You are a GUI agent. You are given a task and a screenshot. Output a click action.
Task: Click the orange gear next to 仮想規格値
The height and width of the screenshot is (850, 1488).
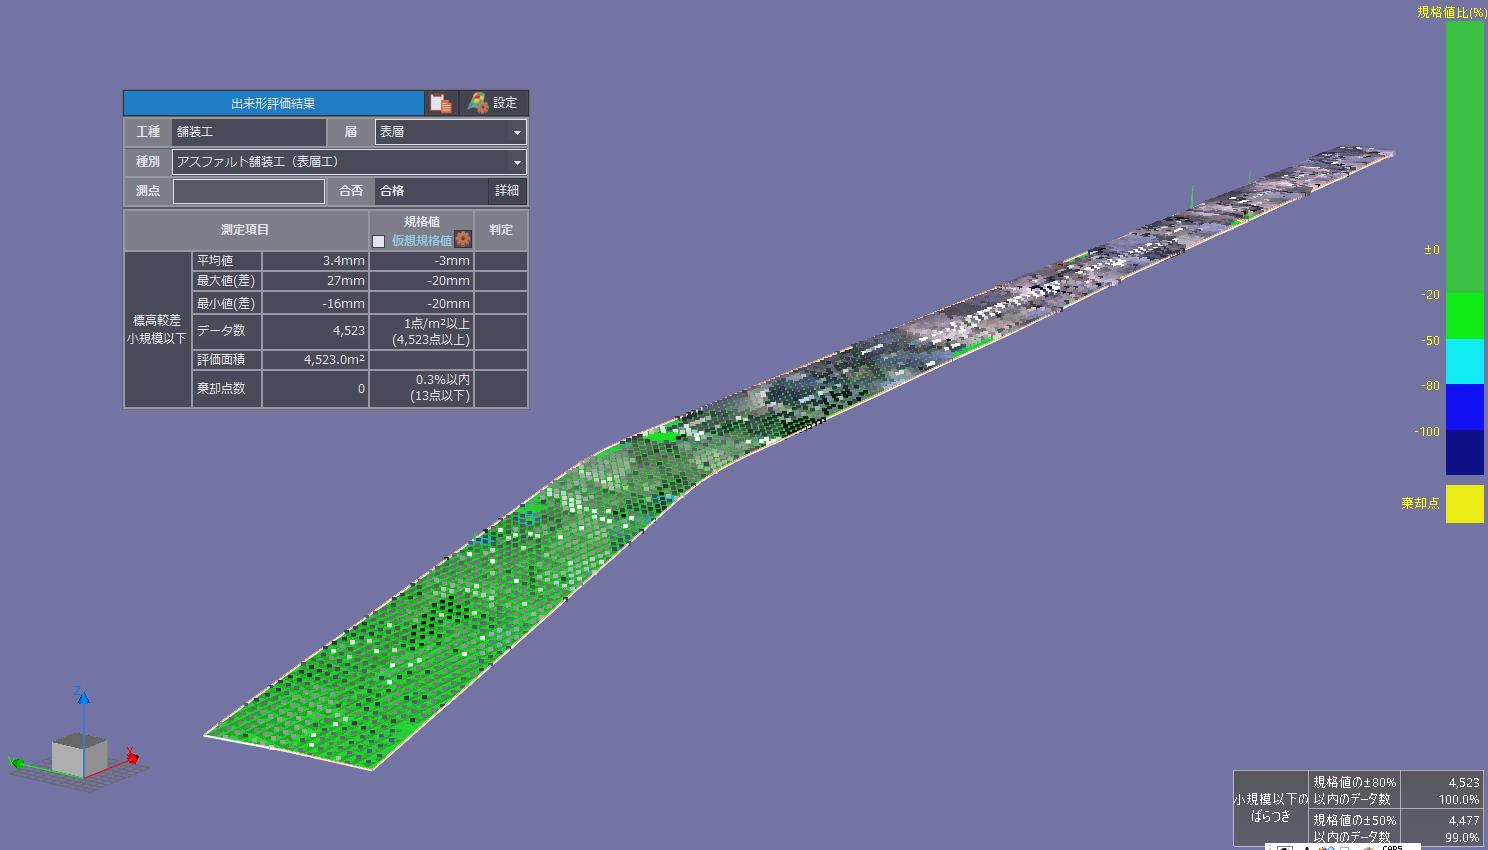(463, 240)
